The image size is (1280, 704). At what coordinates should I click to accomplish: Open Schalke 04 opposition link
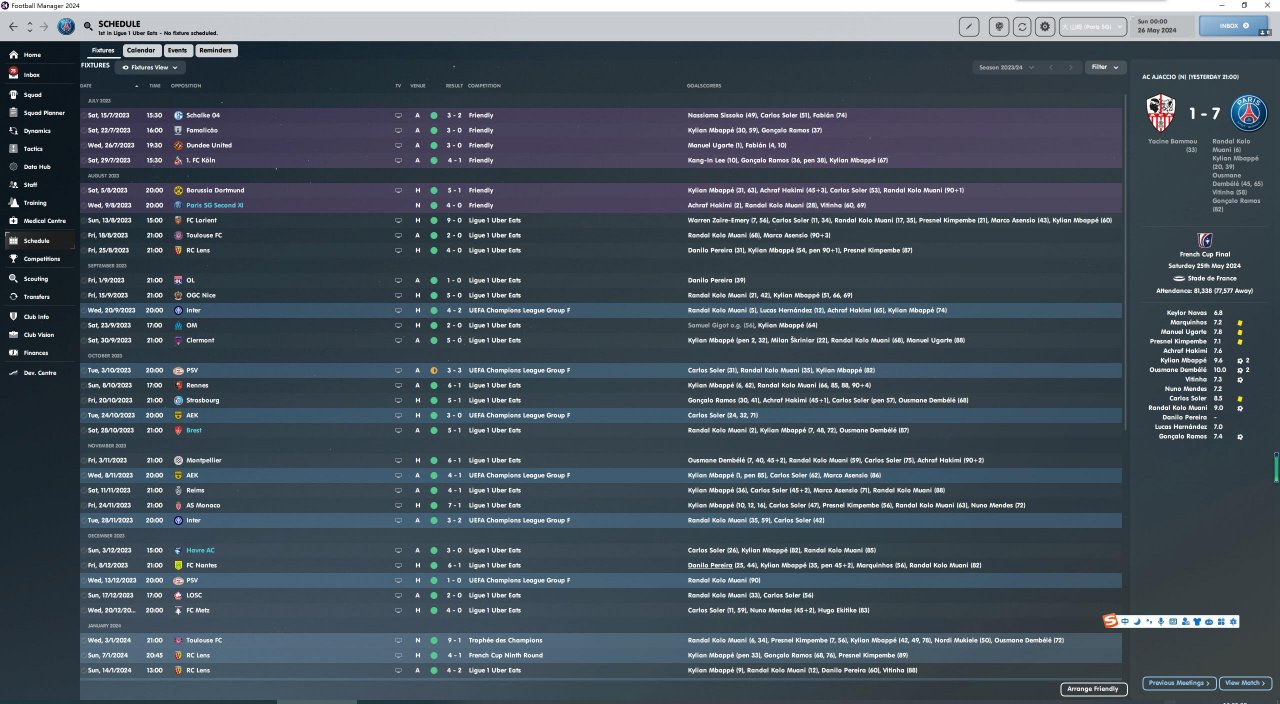[x=202, y=115]
